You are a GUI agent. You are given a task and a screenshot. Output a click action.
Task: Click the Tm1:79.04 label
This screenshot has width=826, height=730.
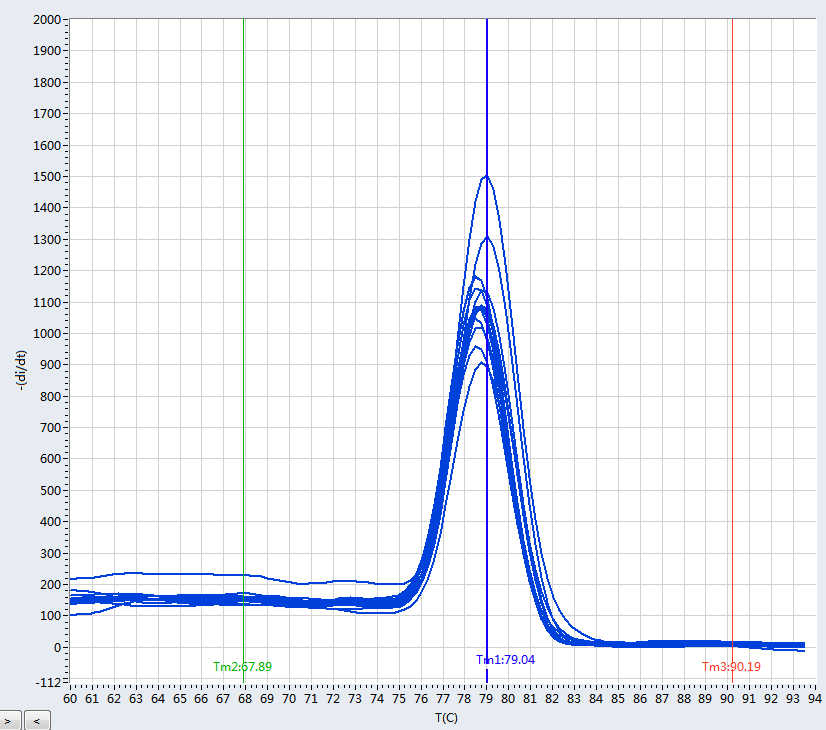506,660
